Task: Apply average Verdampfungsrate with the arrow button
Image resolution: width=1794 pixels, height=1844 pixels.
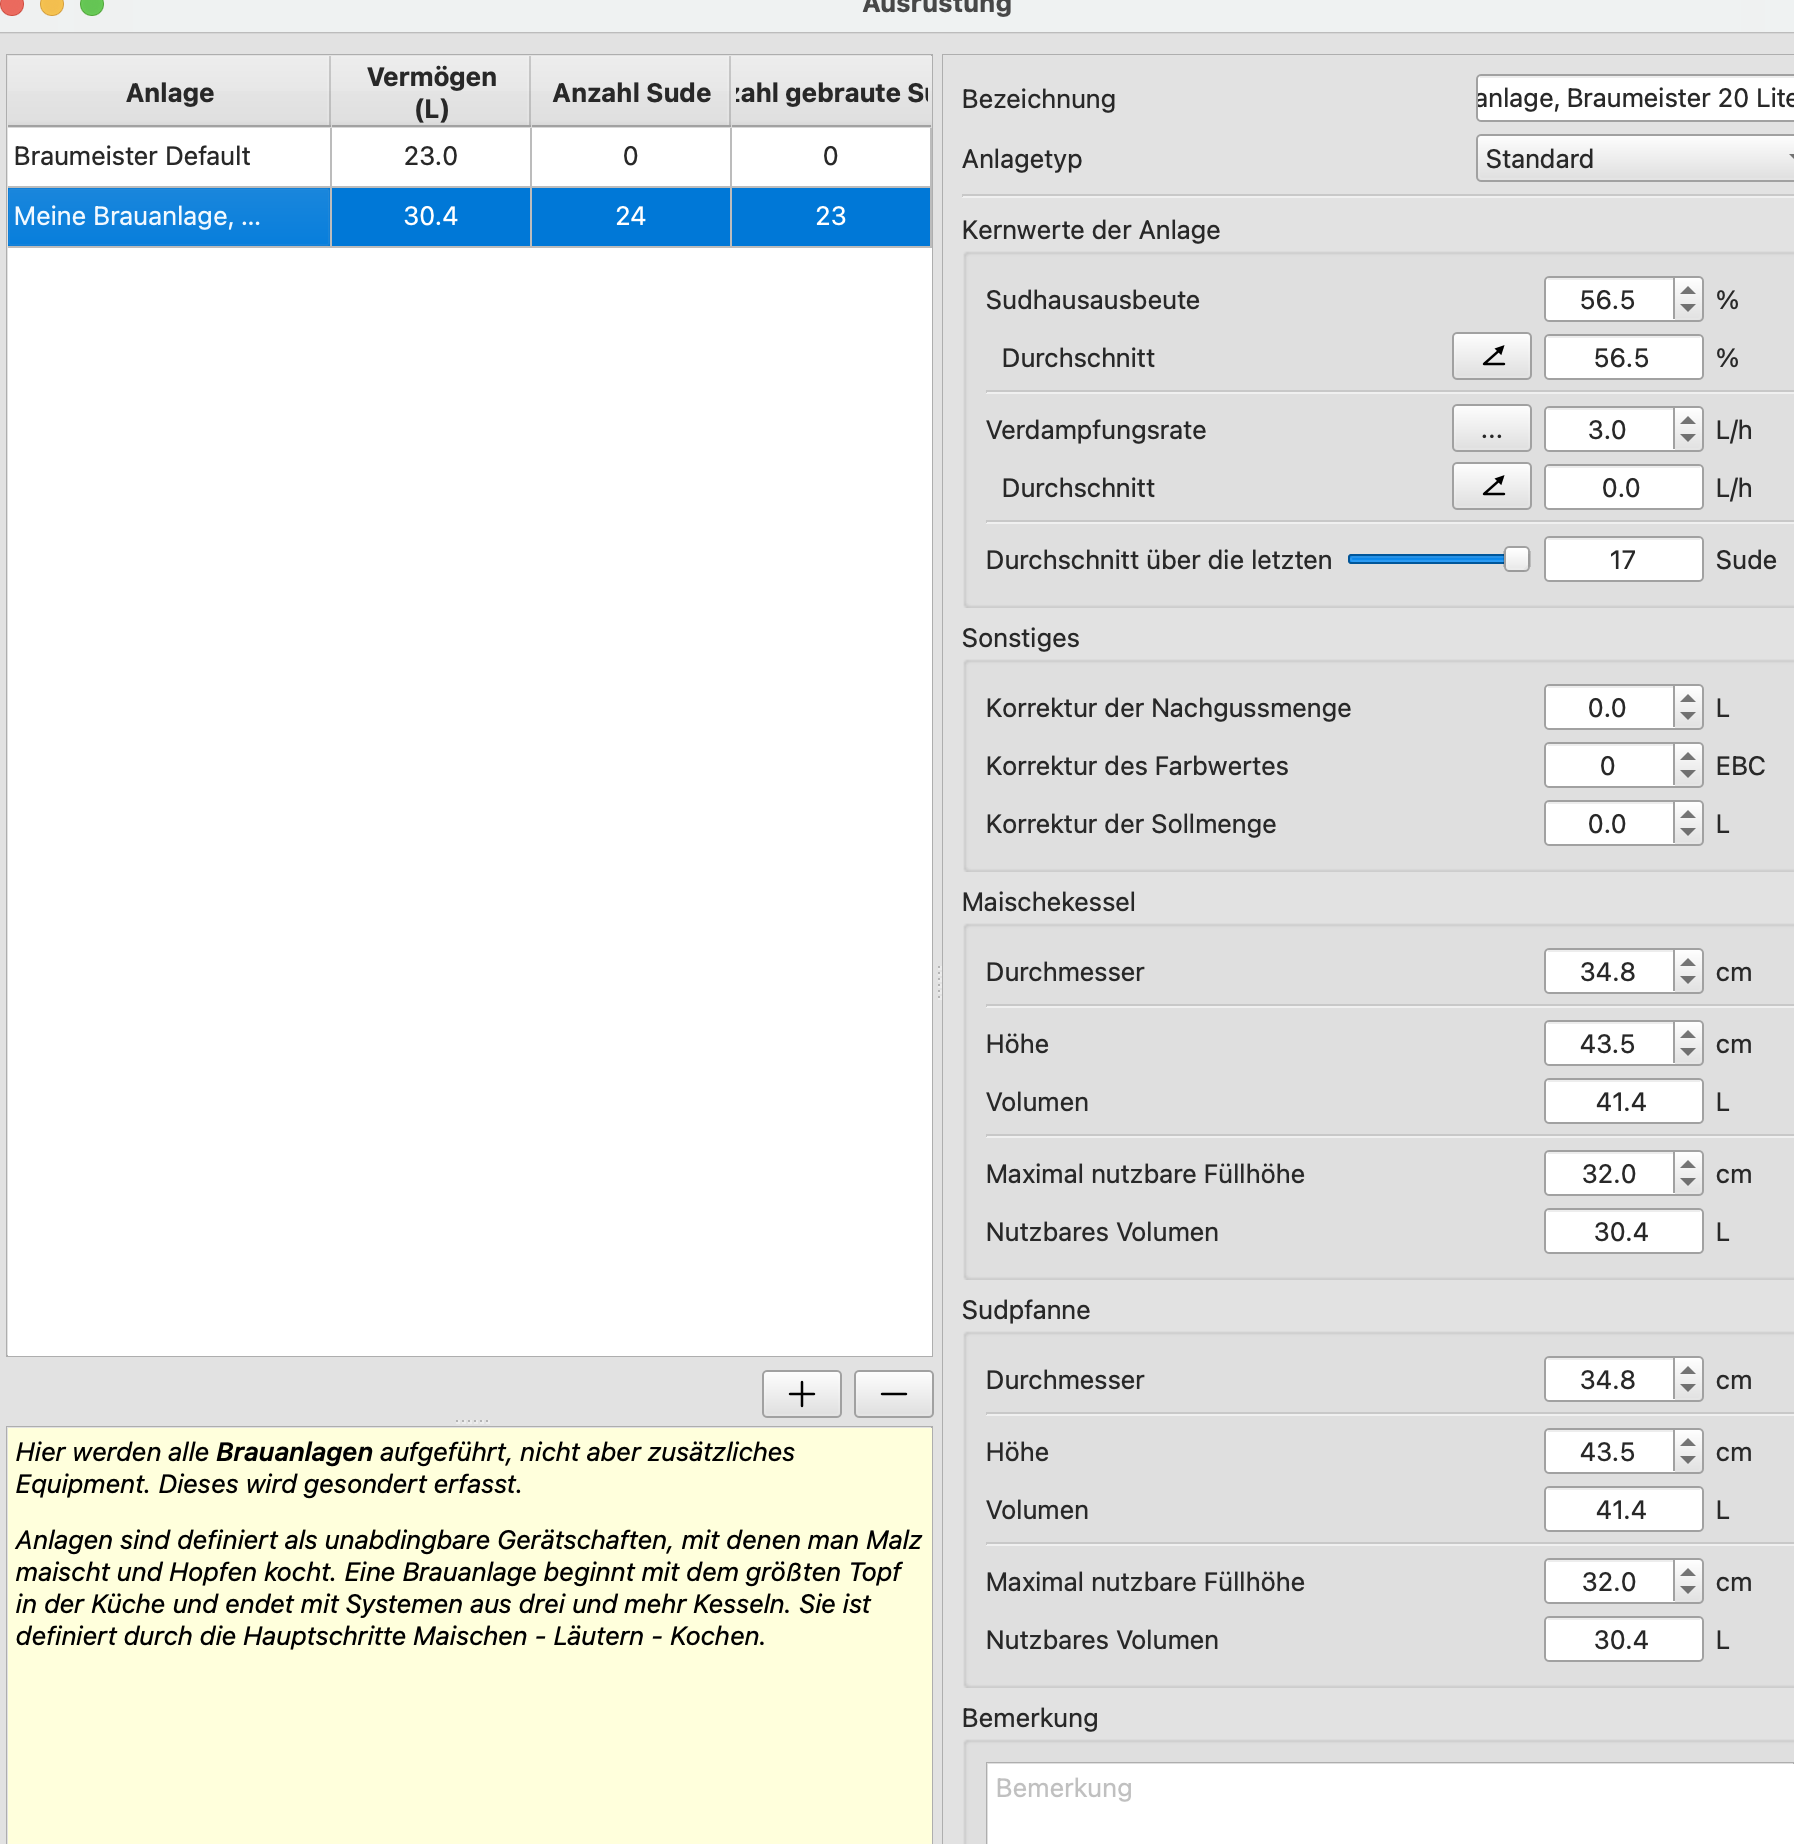Action: (1491, 487)
